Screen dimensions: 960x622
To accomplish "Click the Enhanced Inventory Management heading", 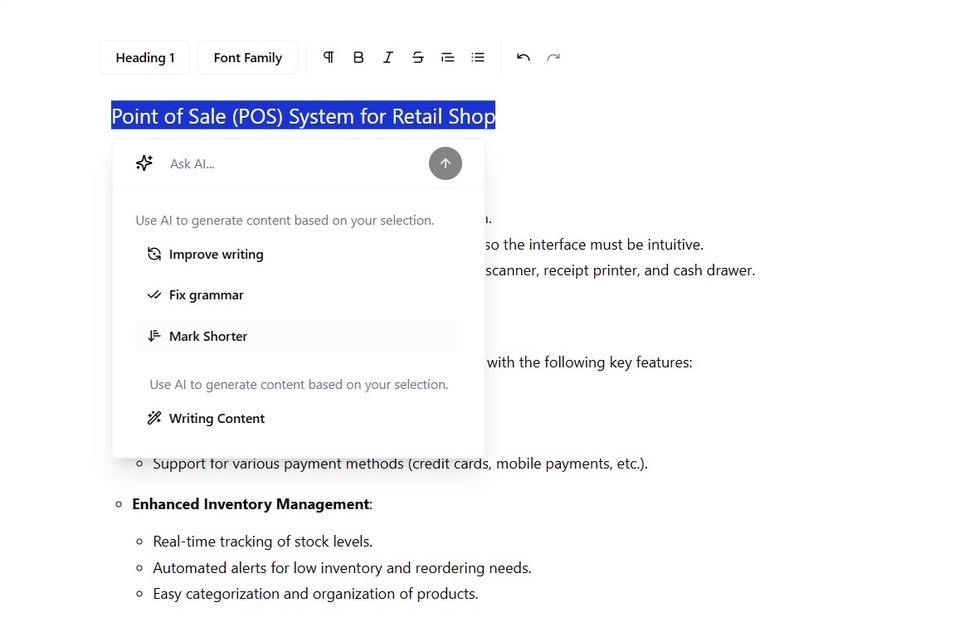I will click(250, 504).
